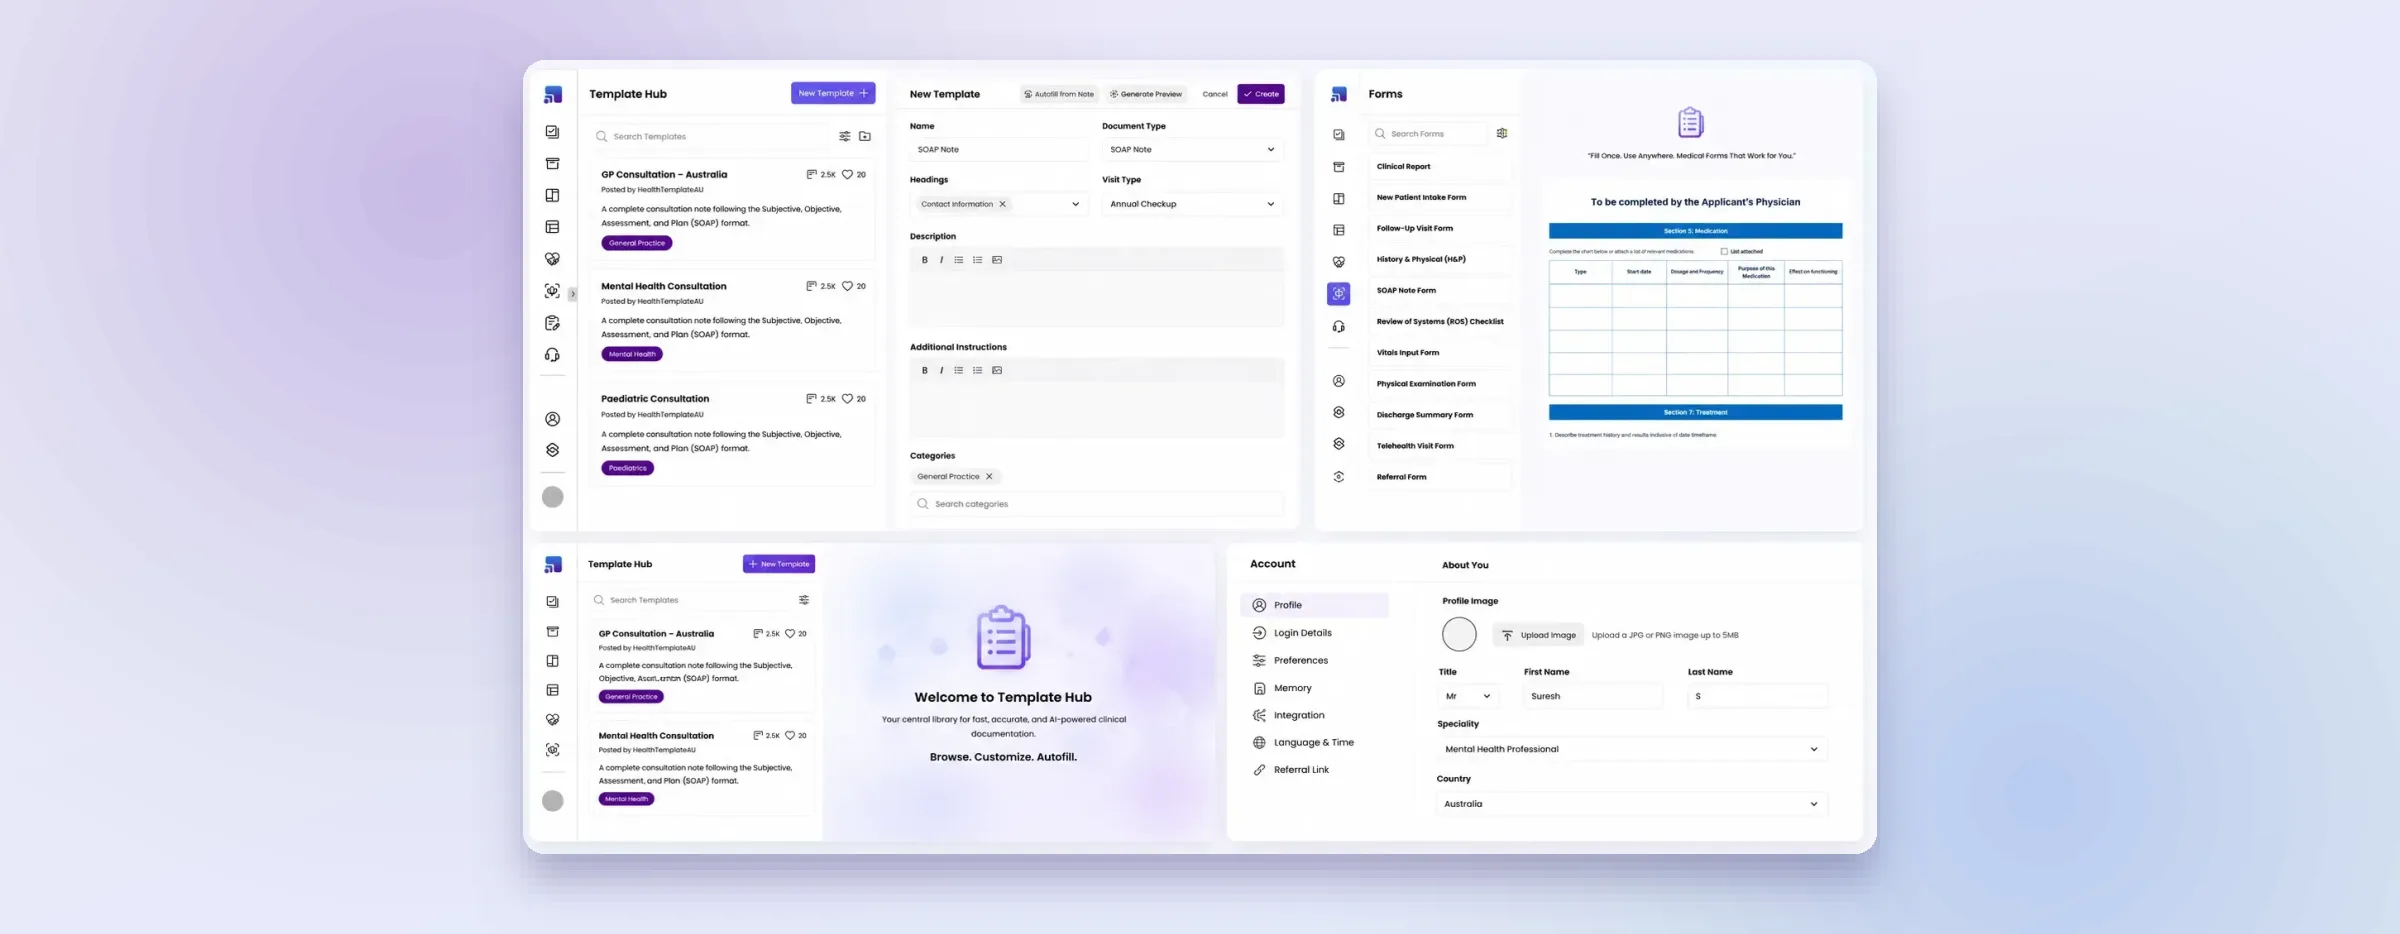Click the folder icon beside Search Templates
This screenshot has width=2400, height=934.
(865, 136)
